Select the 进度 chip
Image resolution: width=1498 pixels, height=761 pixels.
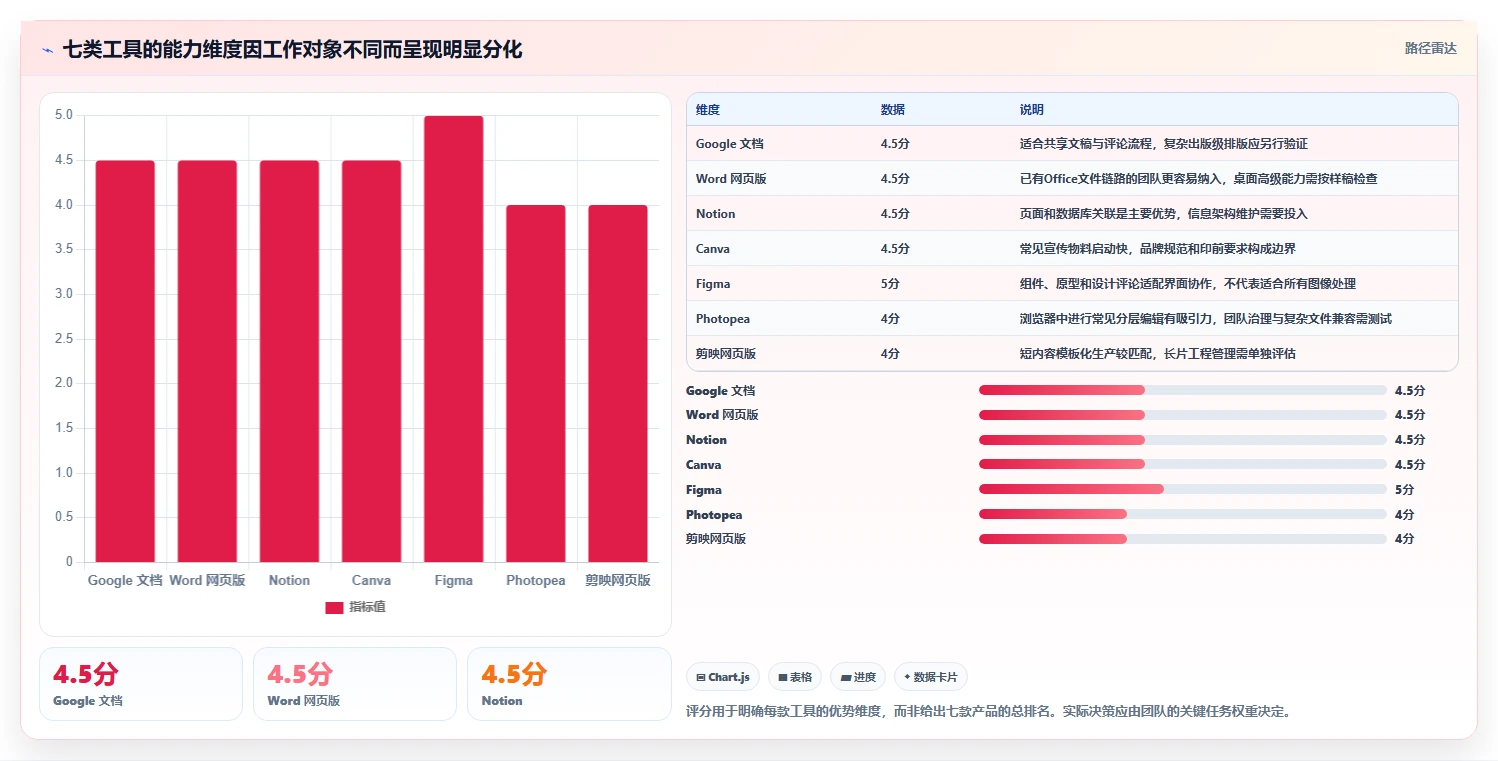(x=858, y=677)
